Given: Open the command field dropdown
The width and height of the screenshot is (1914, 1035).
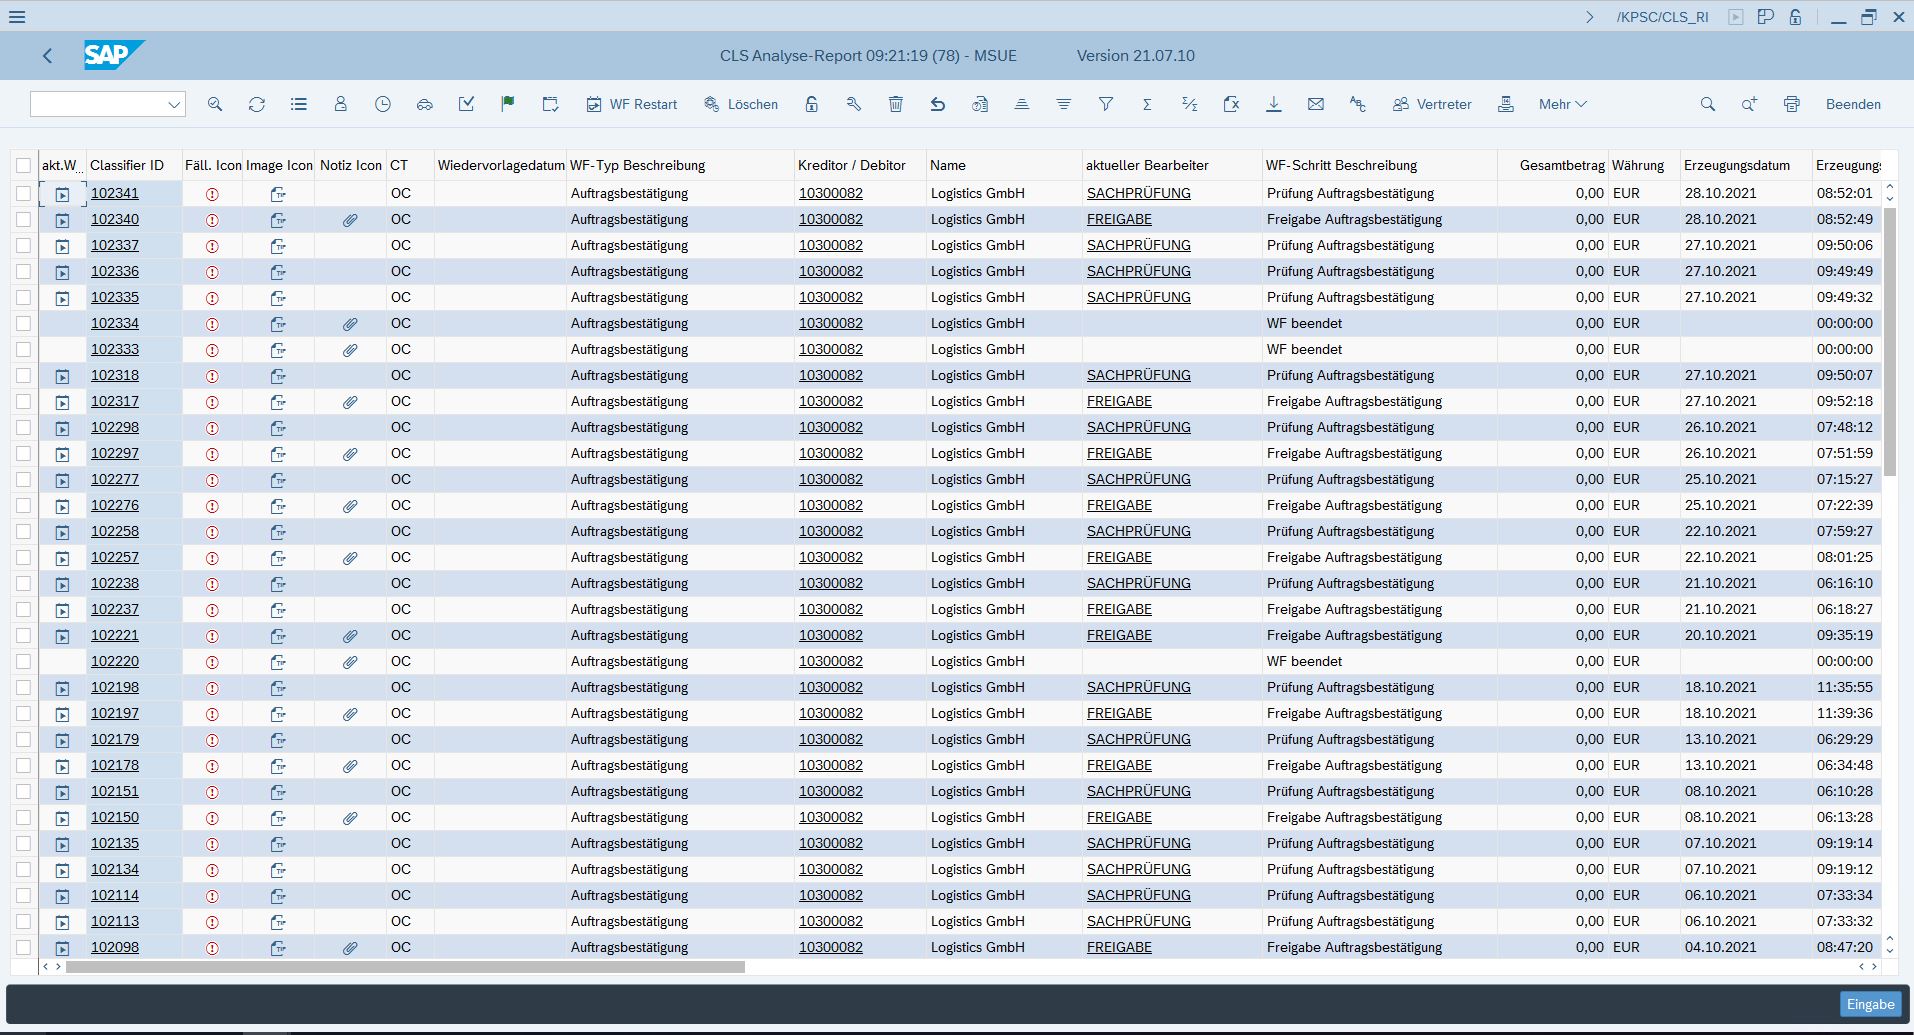Looking at the screenshot, I should [174, 104].
